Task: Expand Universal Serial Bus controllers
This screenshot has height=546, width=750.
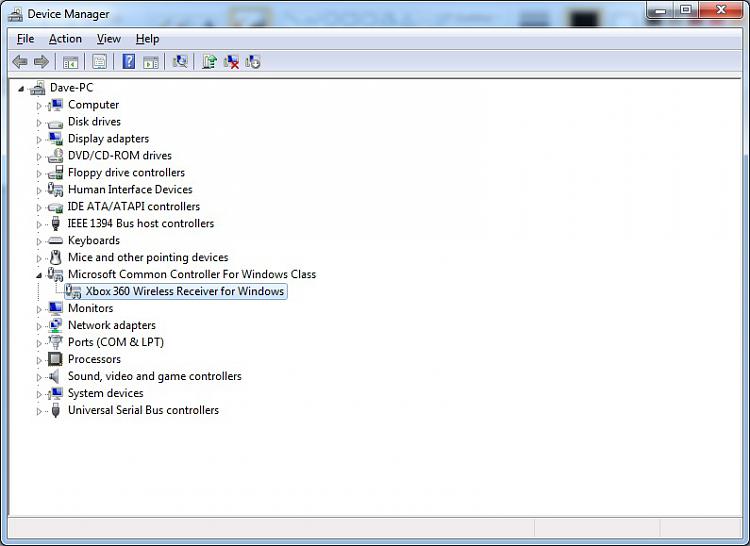Action: (39, 411)
